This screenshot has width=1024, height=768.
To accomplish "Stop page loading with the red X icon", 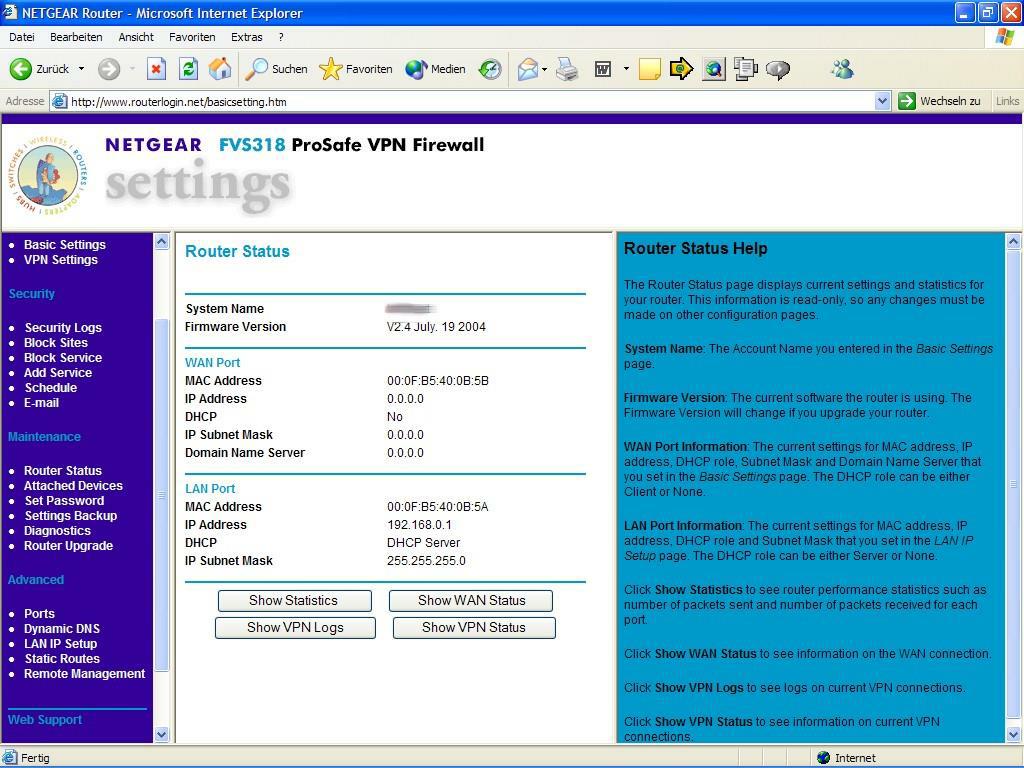I will 156,69.
